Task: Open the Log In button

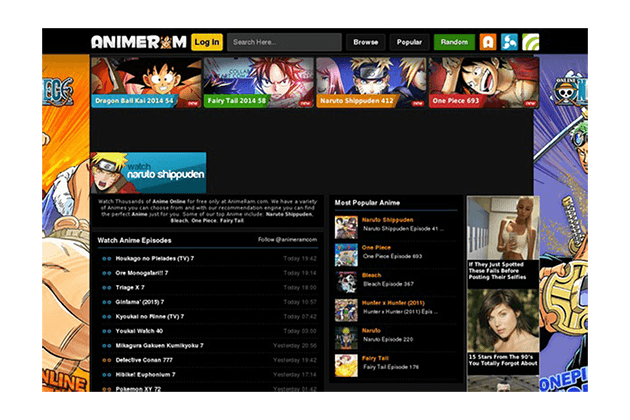Action: point(207,42)
